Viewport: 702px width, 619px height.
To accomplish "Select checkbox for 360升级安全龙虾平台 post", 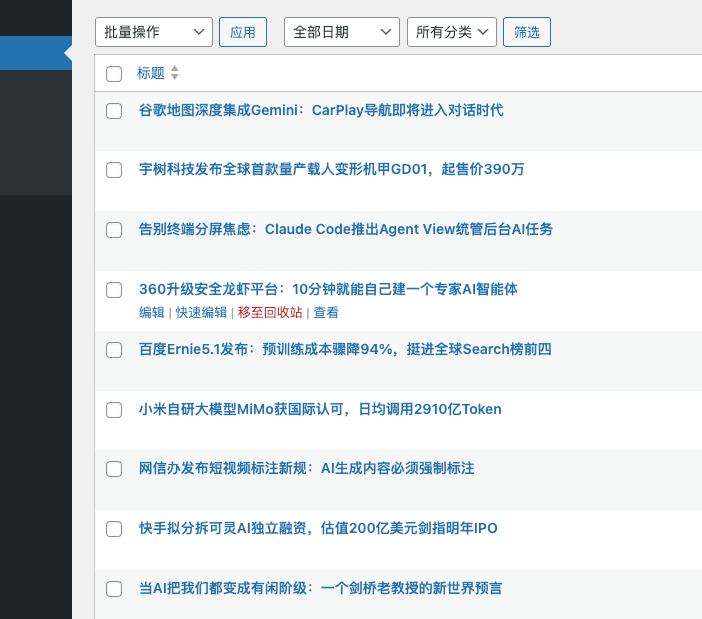I will [x=114, y=290].
